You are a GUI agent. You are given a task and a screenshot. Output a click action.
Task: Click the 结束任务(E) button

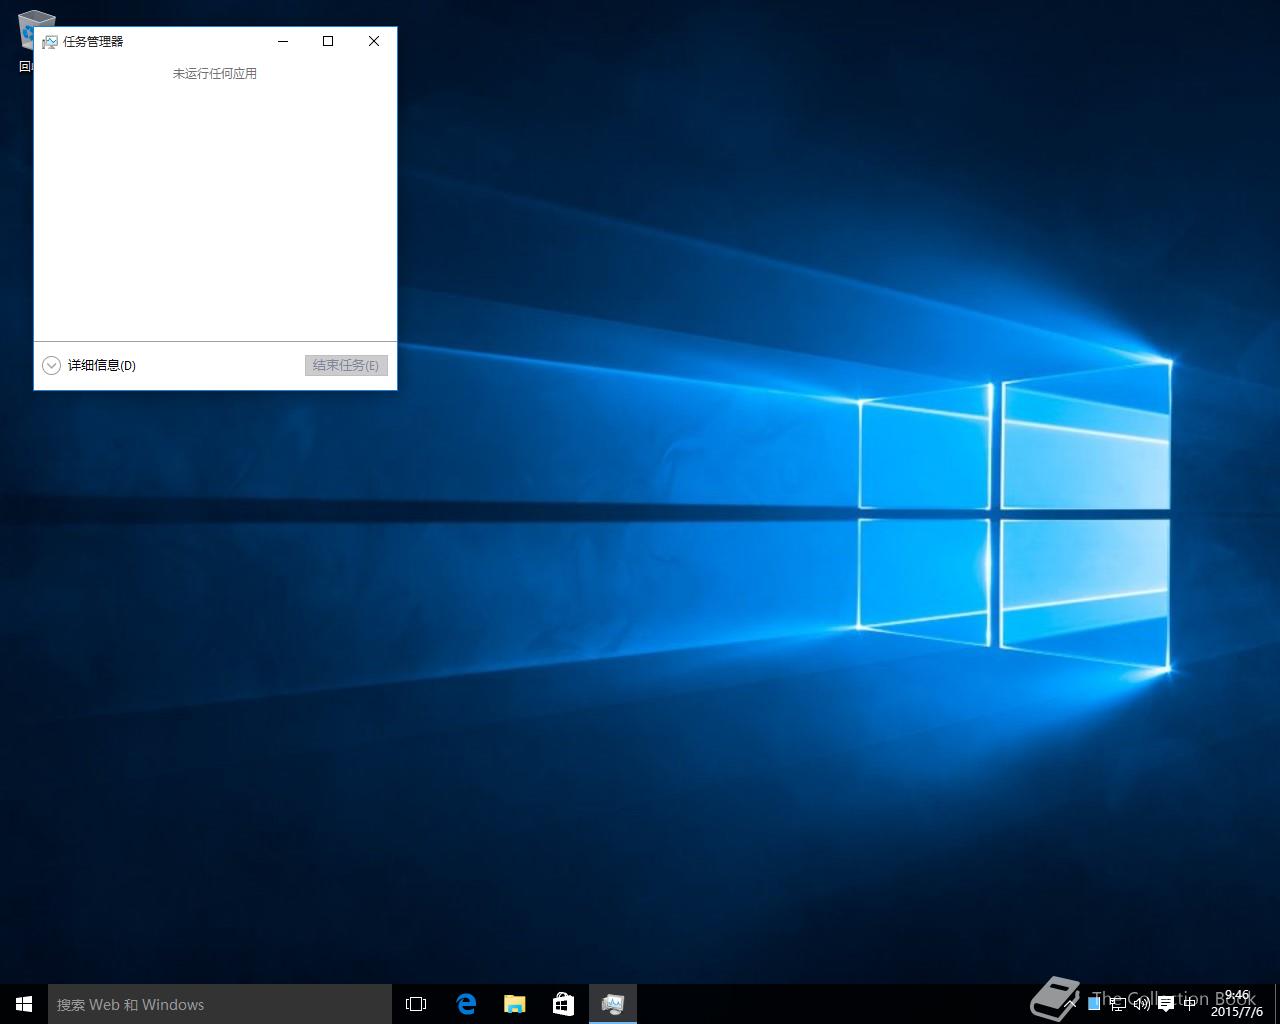click(346, 366)
